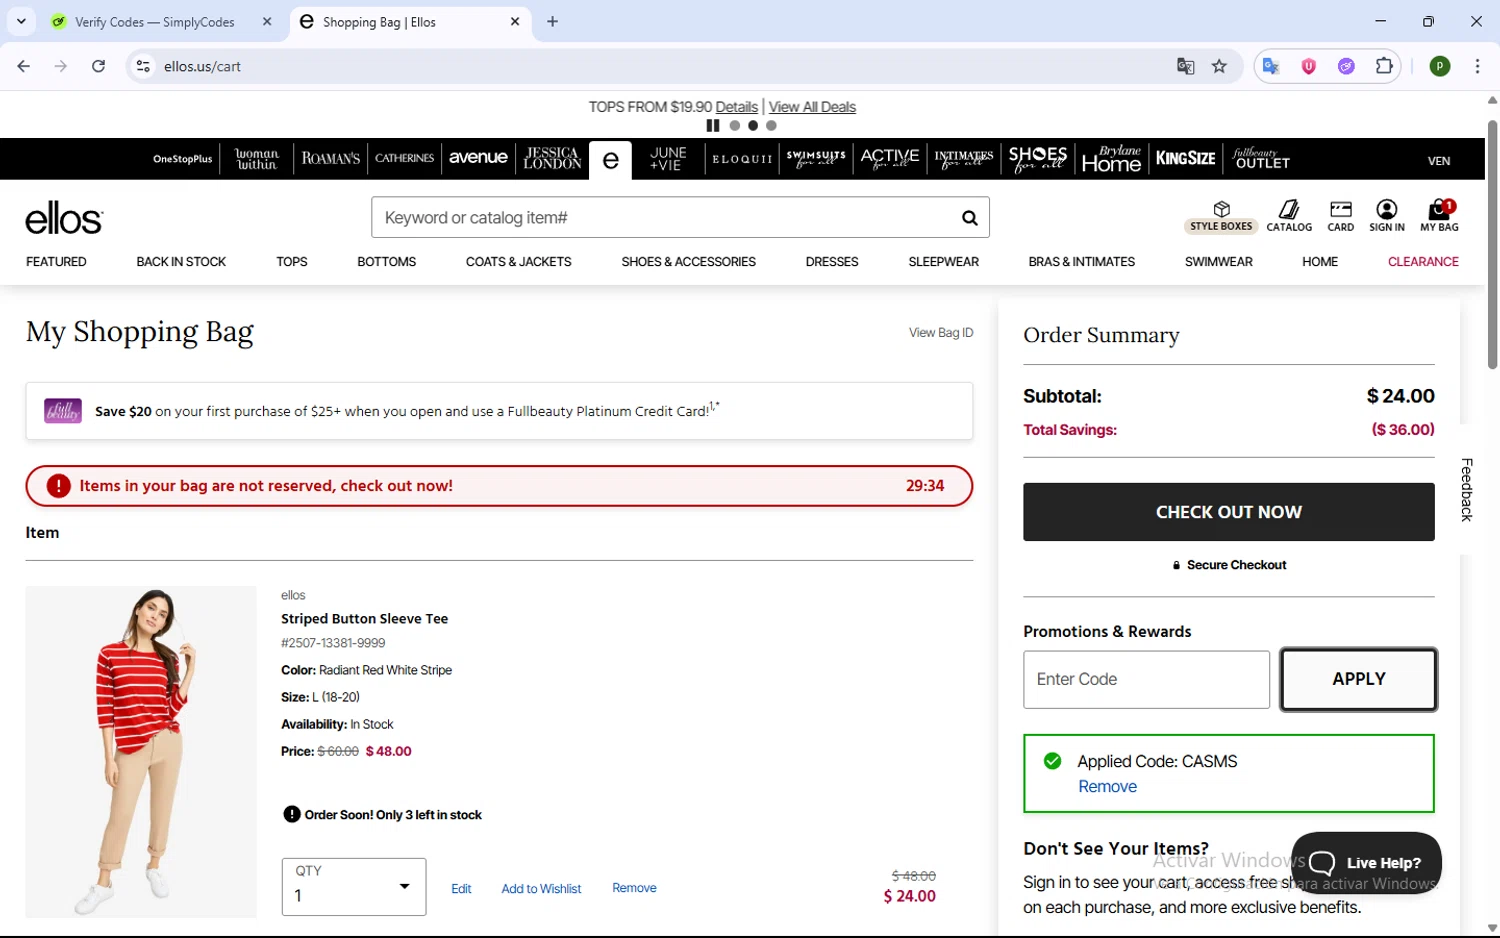Image resolution: width=1500 pixels, height=938 pixels.
Task: Open the Sleepwear menu
Action: [943, 262]
